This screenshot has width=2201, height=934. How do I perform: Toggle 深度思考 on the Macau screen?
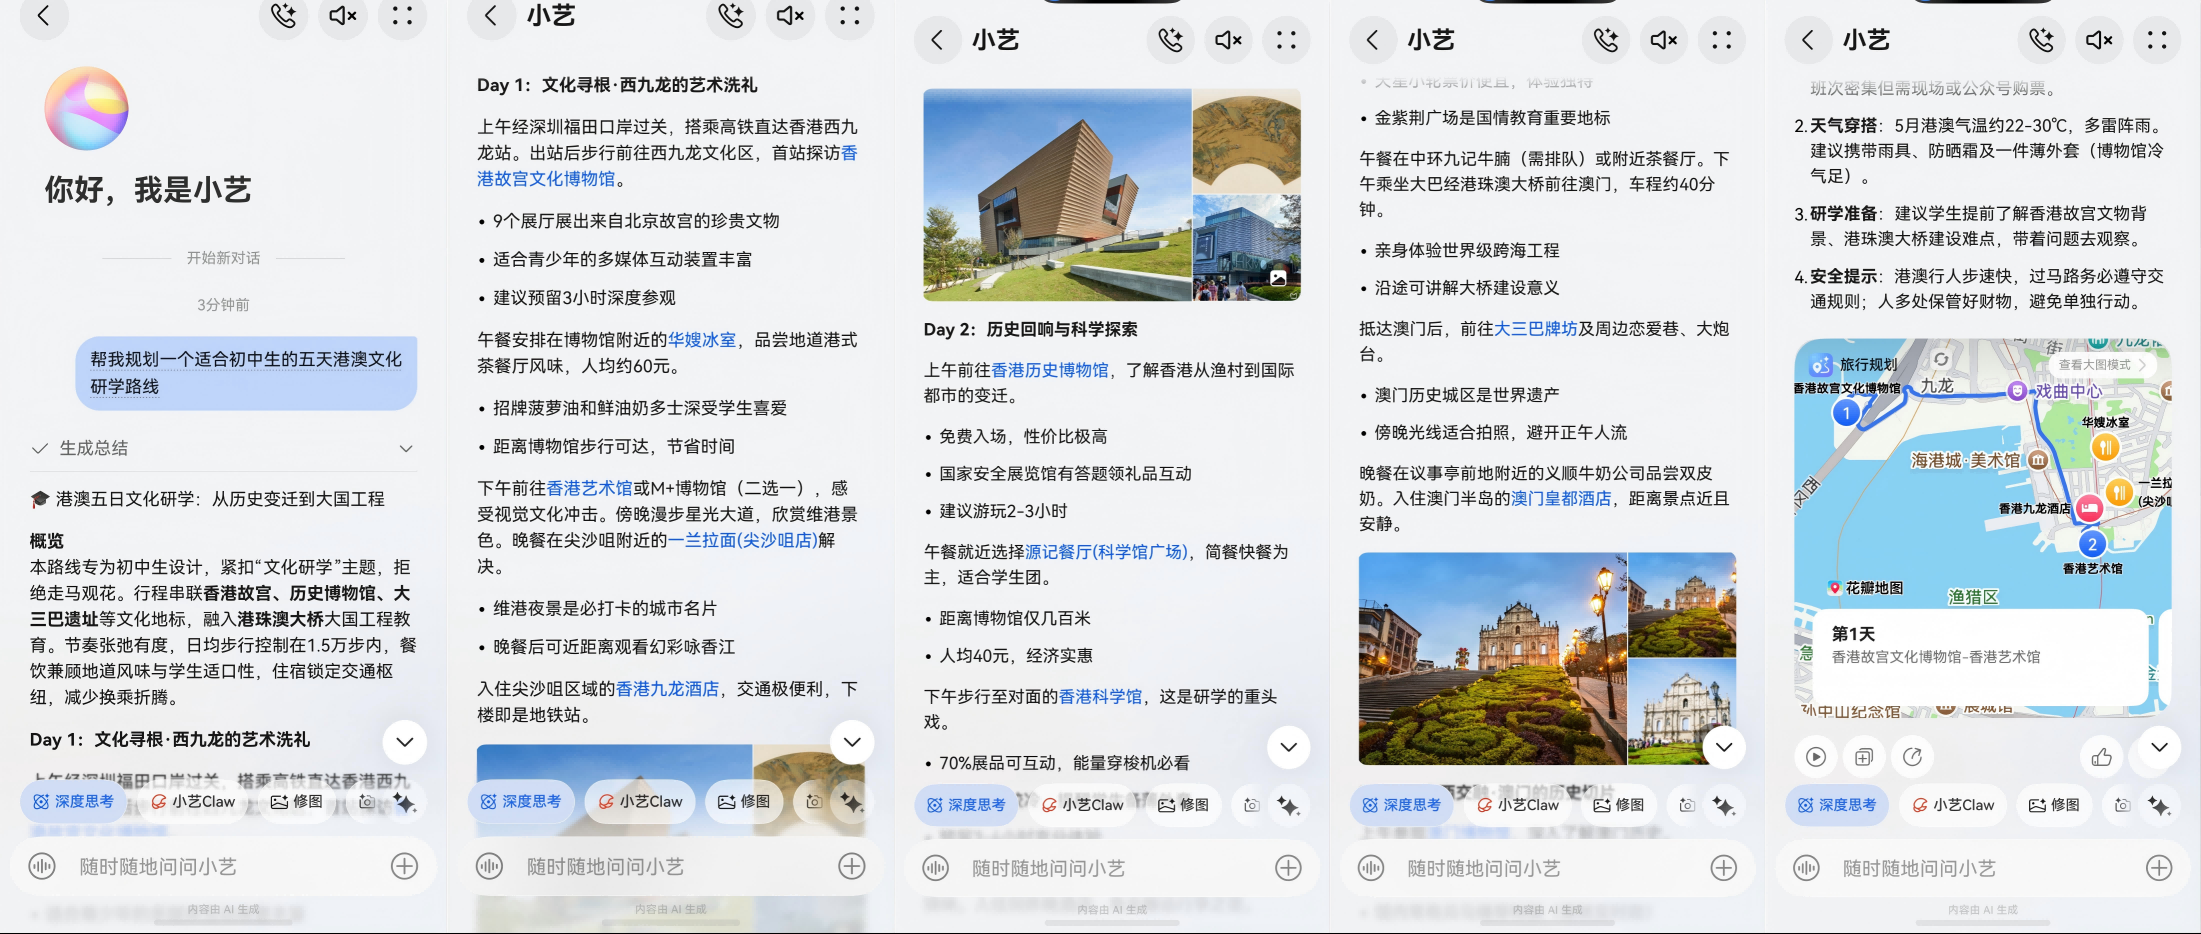[1401, 805]
